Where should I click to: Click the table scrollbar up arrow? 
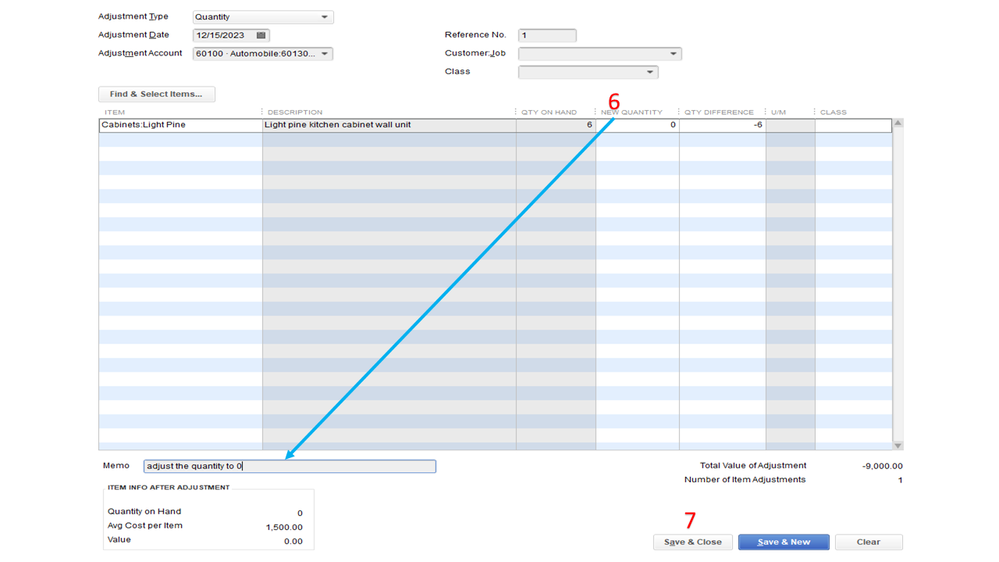click(x=898, y=123)
